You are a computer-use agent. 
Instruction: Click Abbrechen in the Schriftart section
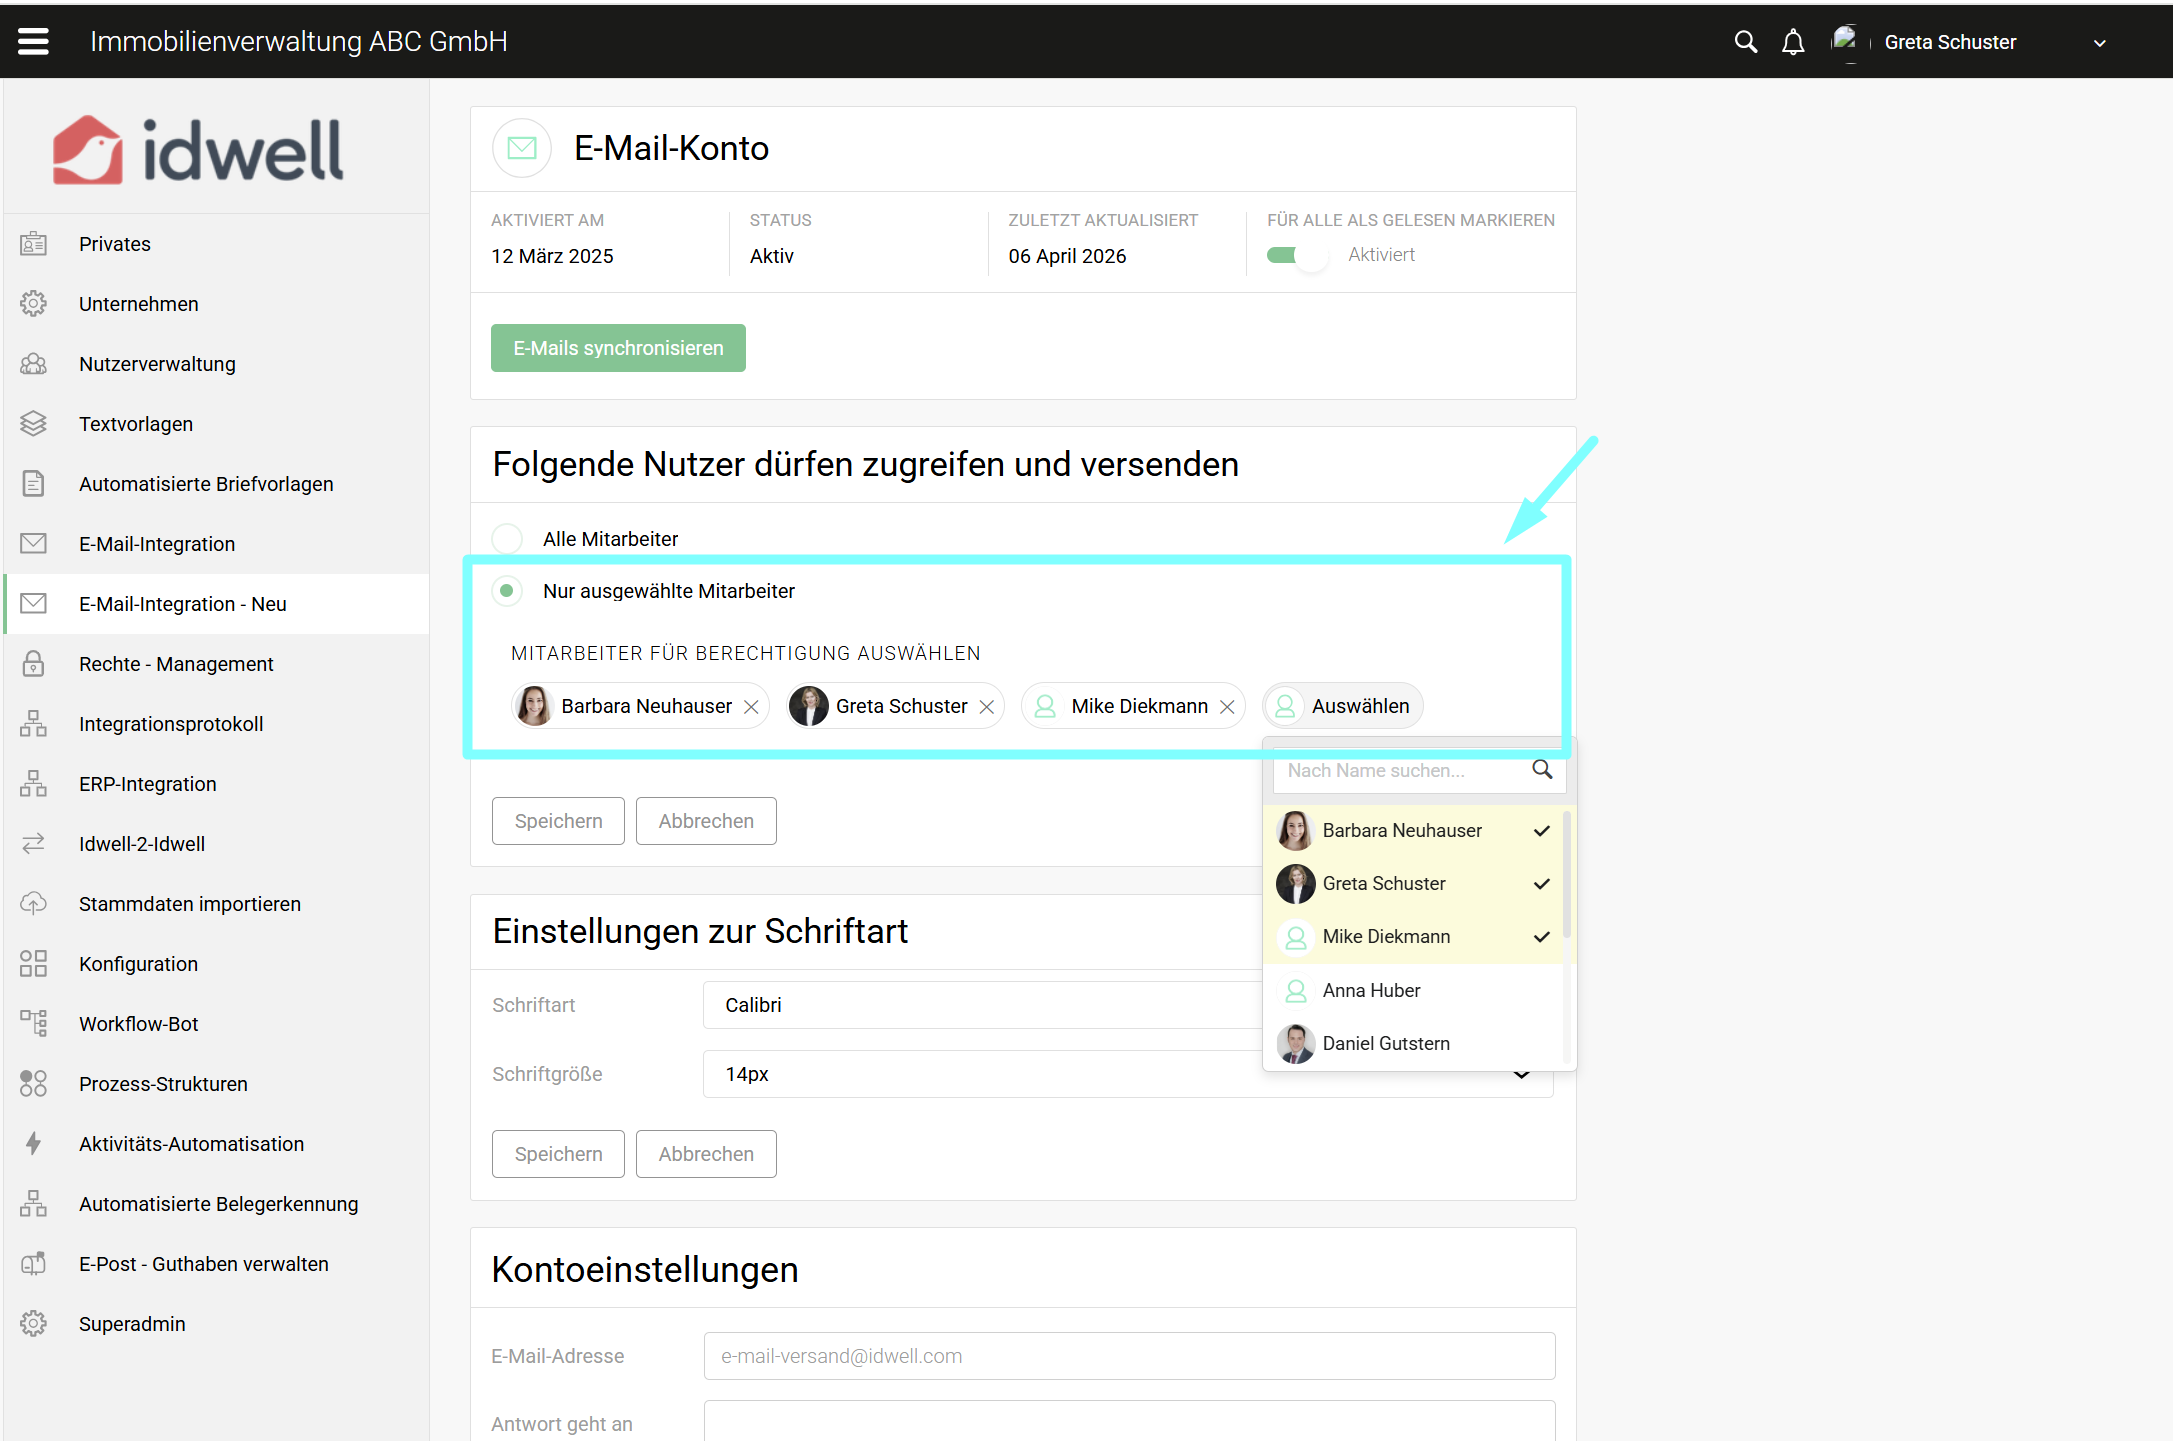point(705,1154)
